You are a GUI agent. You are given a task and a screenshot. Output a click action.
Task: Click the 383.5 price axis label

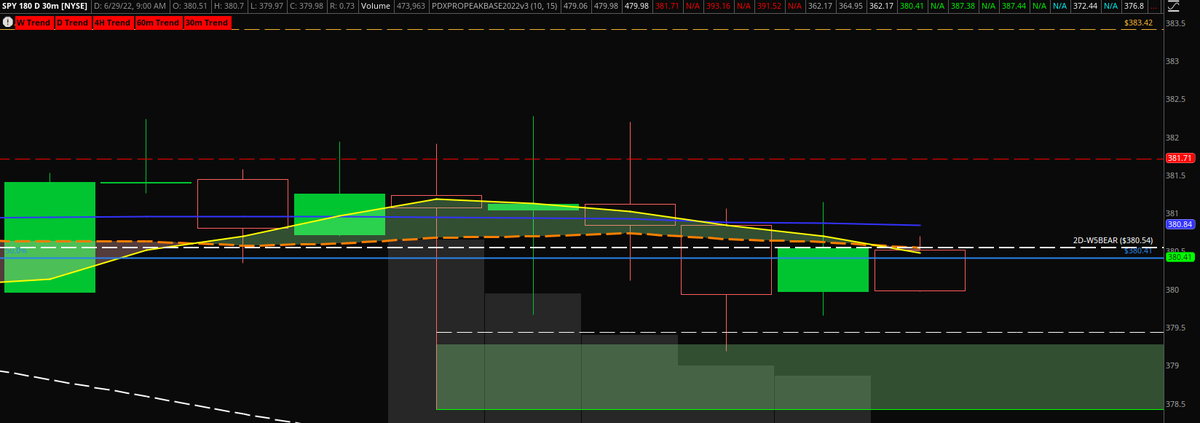[x=1176, y=23]
